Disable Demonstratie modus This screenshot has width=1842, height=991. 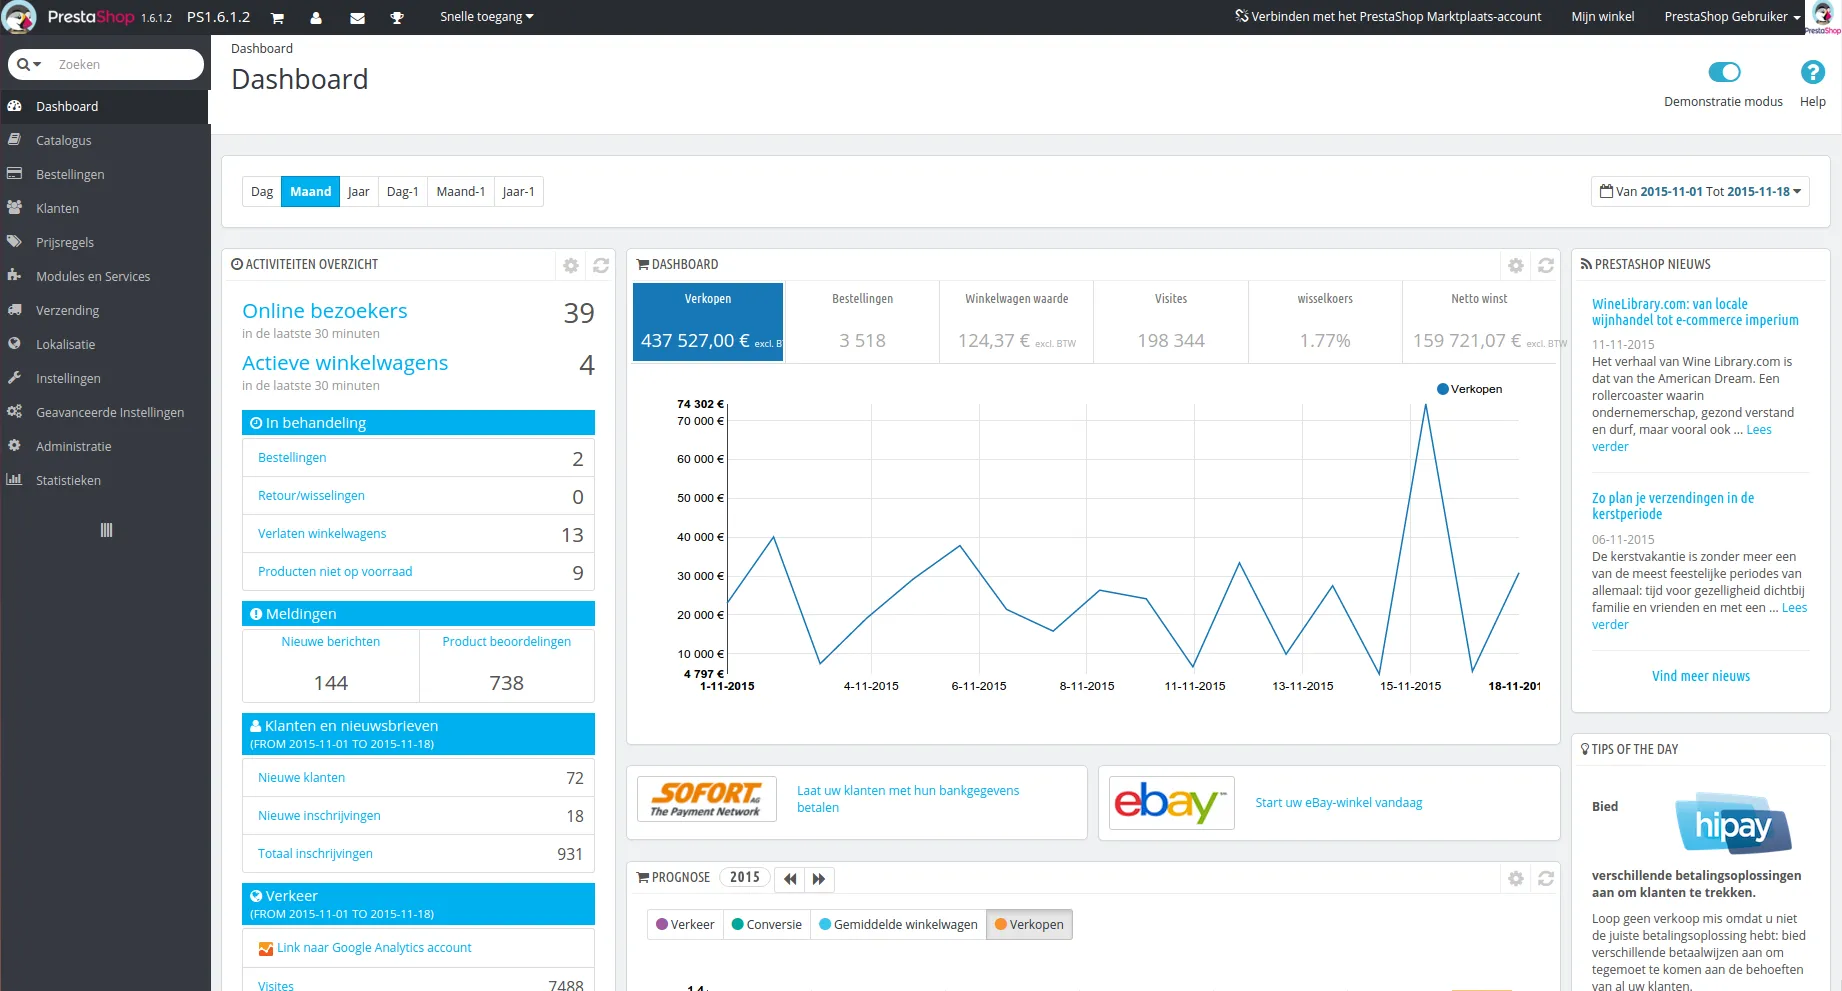(x=1723, y=72)
